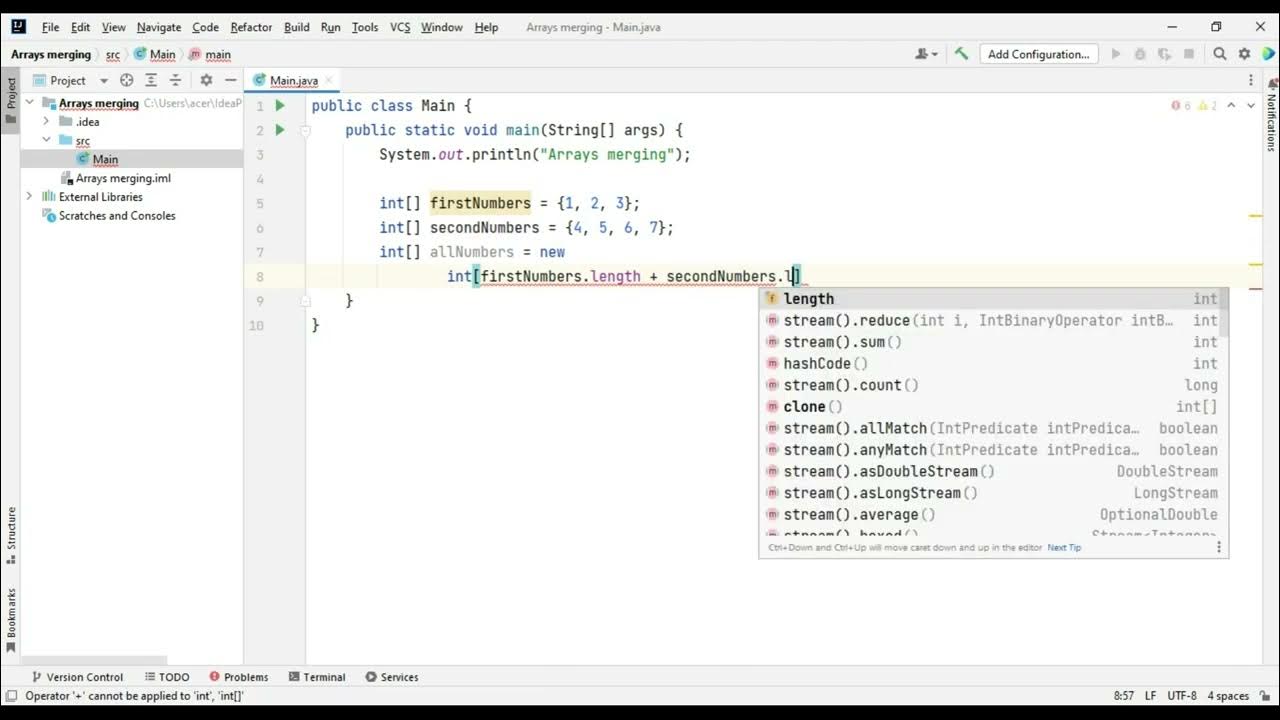
Task: Click the Debug bug icon in toolbar
Action: (x=1140, y=54)
